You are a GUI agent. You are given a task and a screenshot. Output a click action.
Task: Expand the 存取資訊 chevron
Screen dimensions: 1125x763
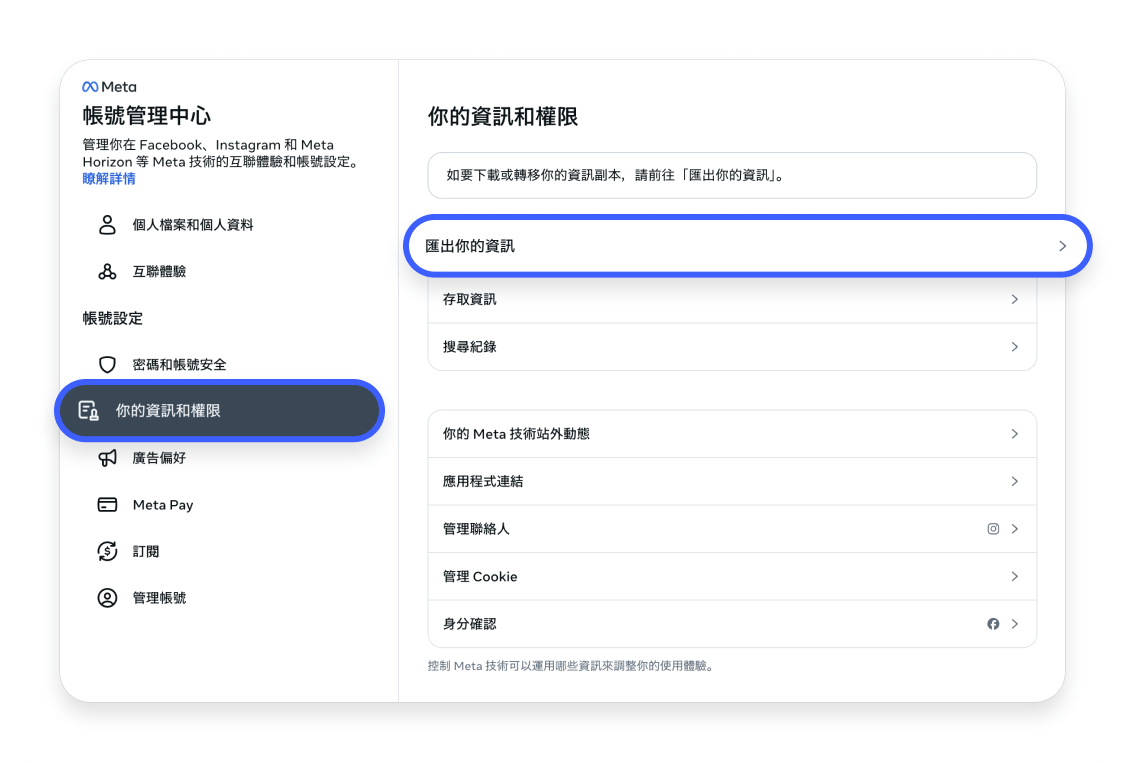pos(1014,299)
